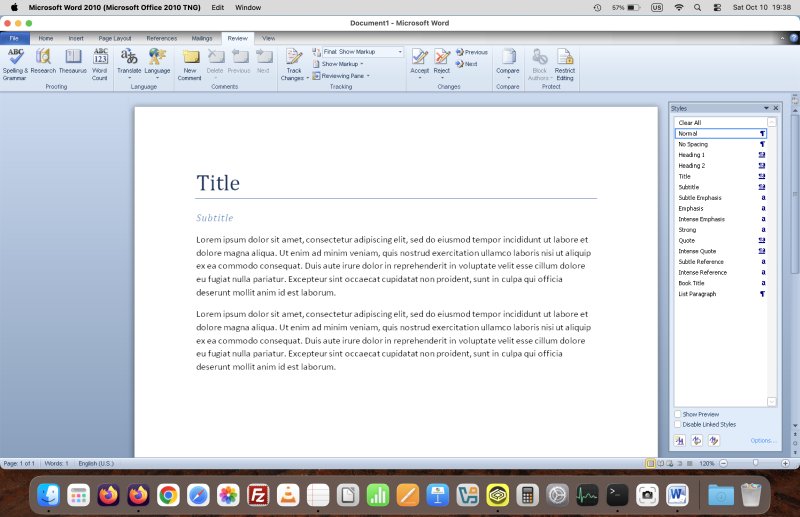Open Restrict Editing pane
This screenshot has width=800, height=517.
[565, 64]
